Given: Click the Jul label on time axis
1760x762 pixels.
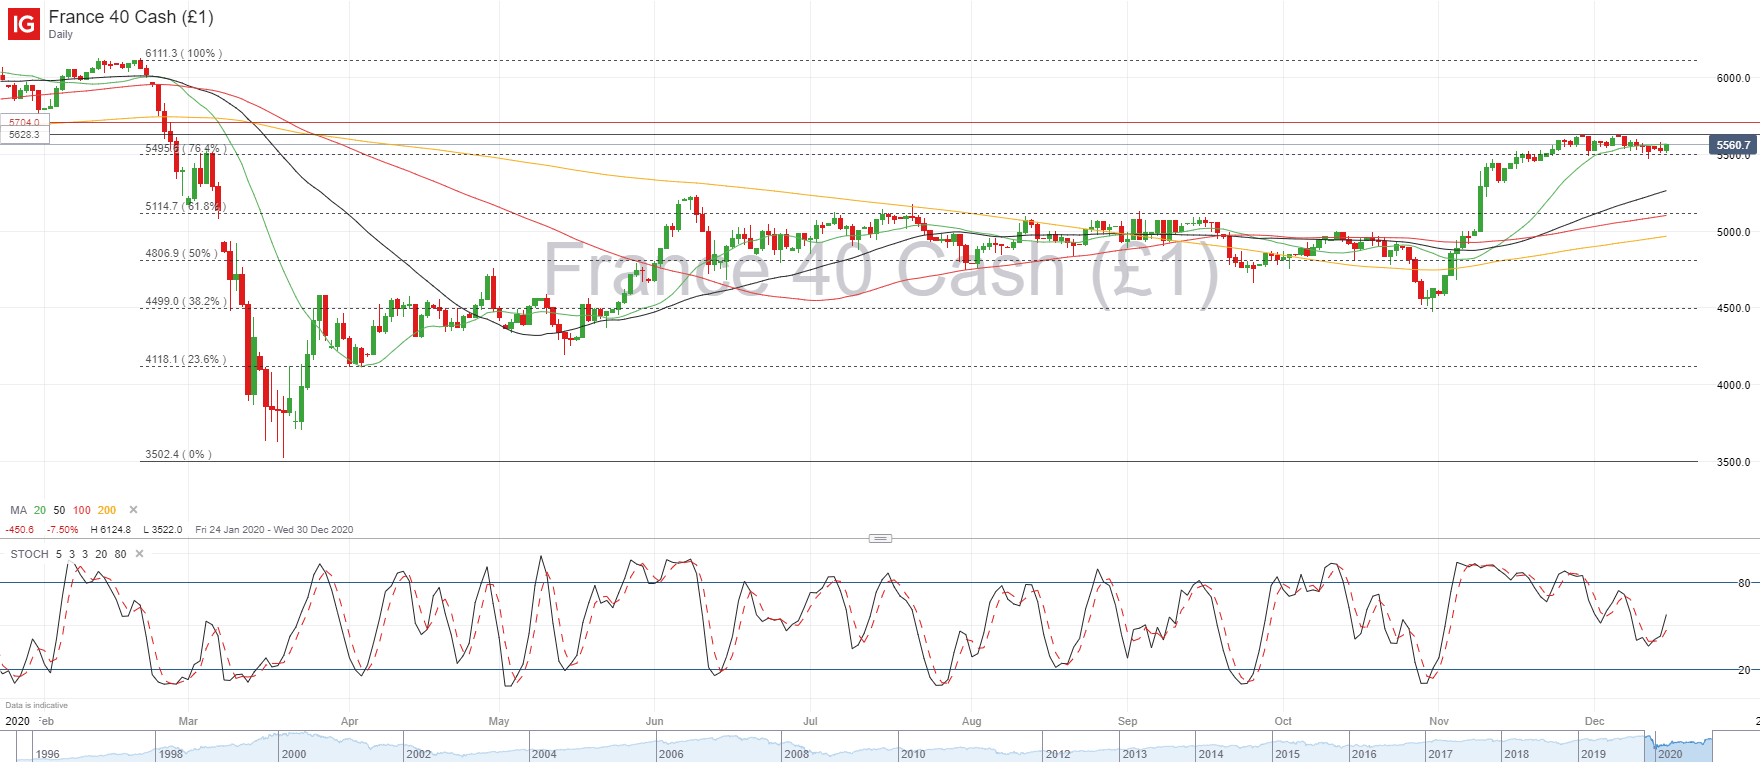Looking at the screenshot, I should click(x=810, y=721).
